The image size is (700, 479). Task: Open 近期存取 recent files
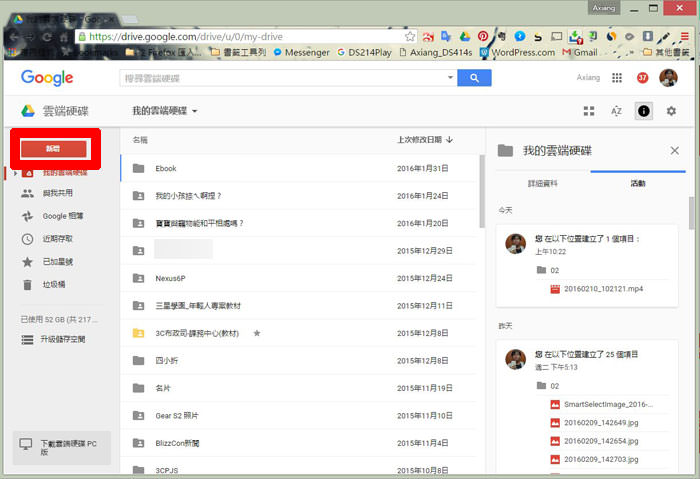point(57,239)
